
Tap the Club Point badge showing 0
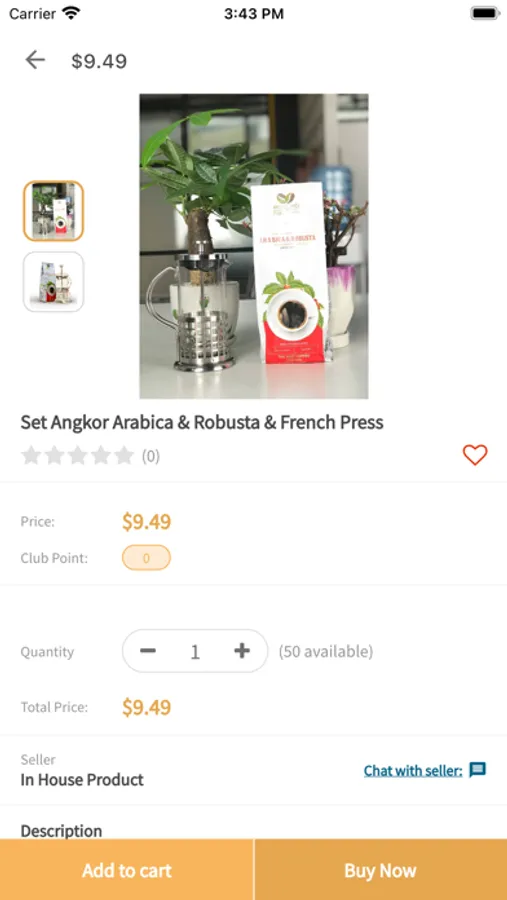point(146,558)
